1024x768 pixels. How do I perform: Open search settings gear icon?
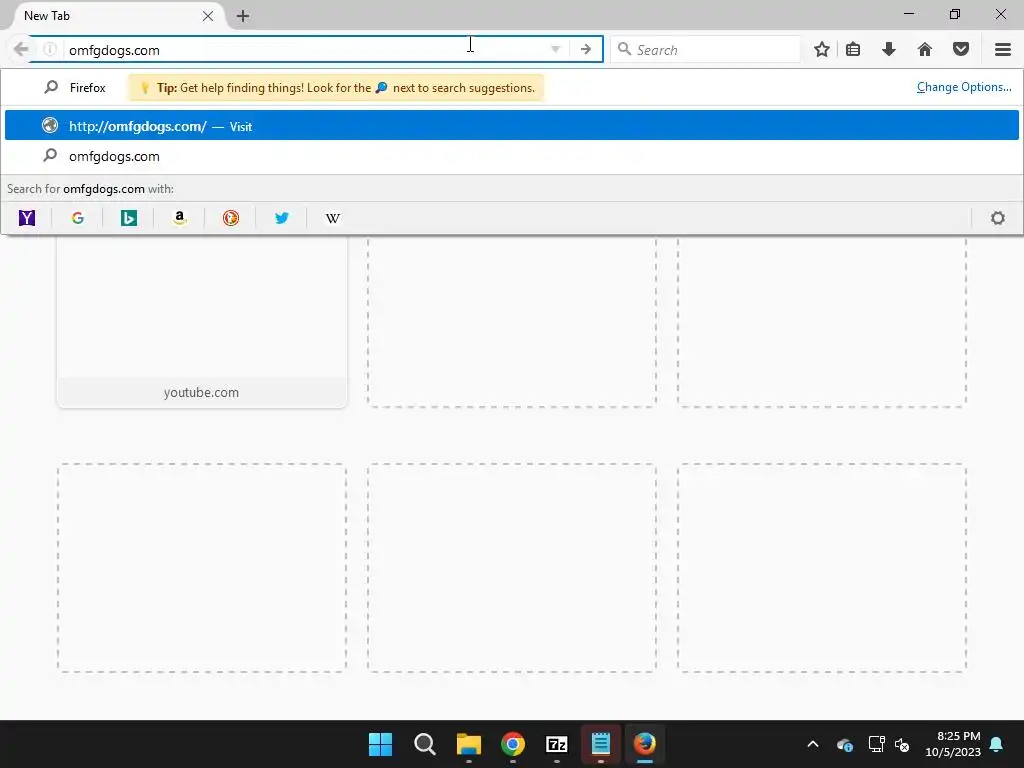point(997,218)
